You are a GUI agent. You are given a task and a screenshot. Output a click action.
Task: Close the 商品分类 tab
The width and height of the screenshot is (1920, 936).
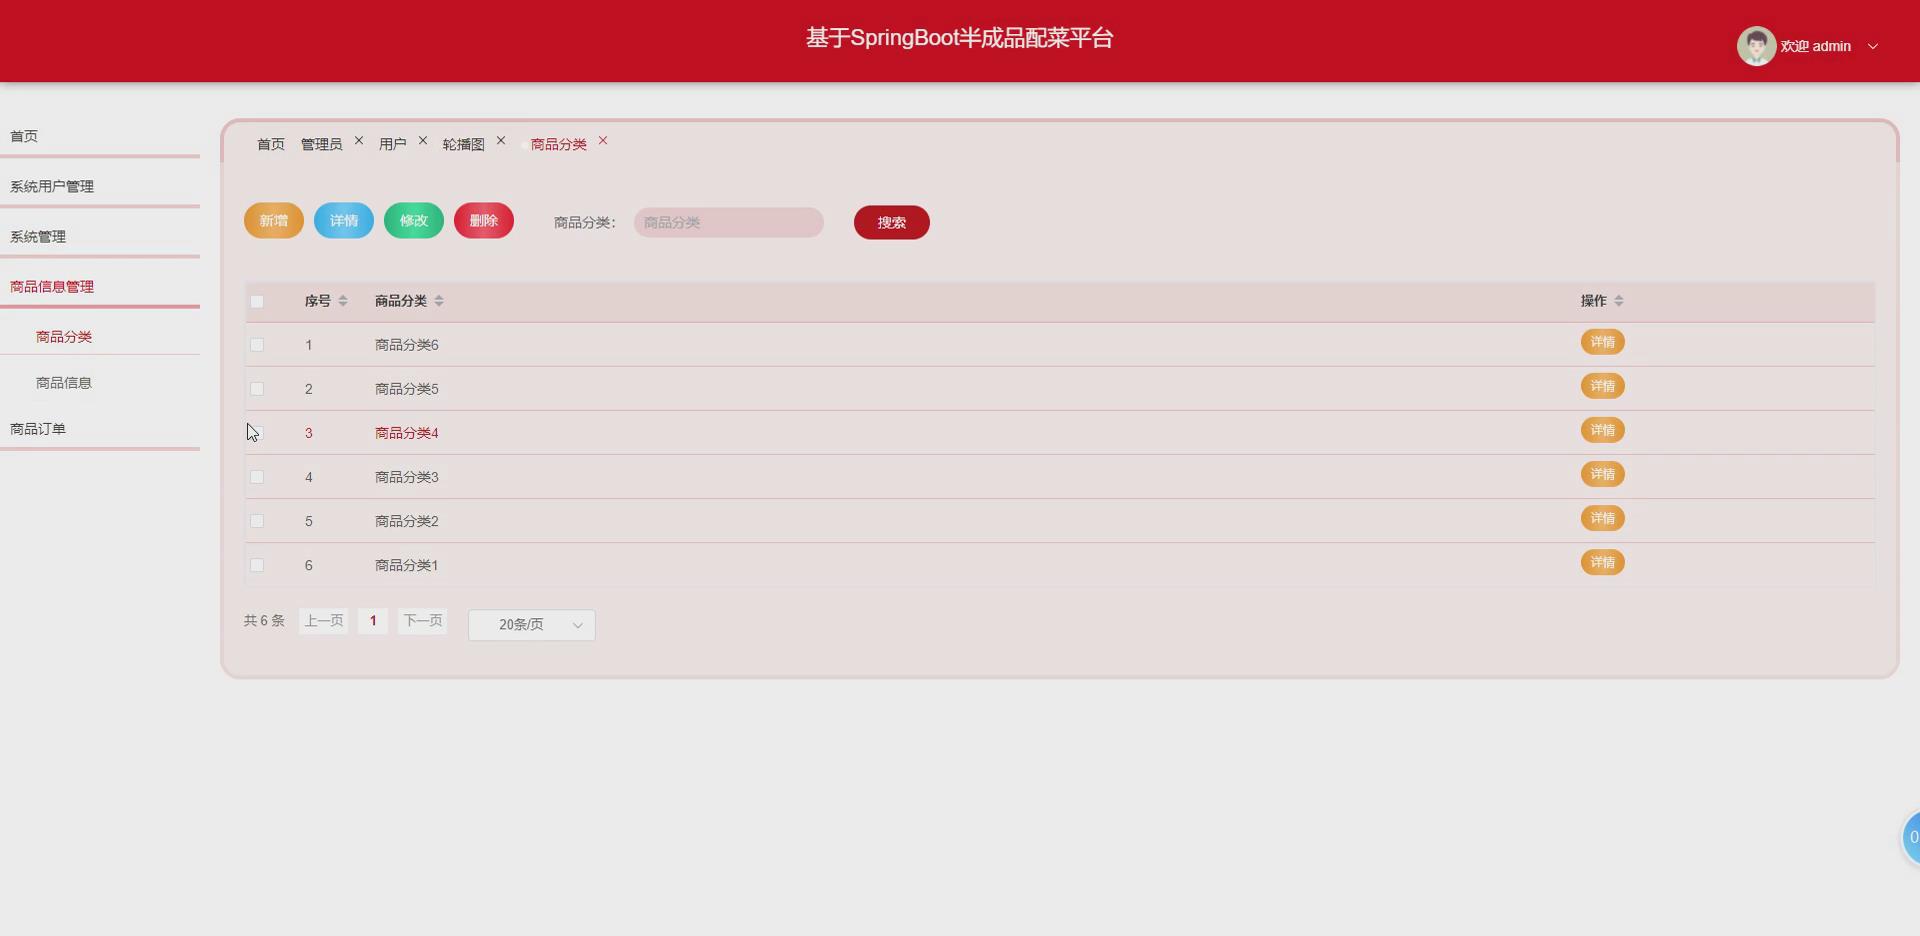click(x=603, y=141)
